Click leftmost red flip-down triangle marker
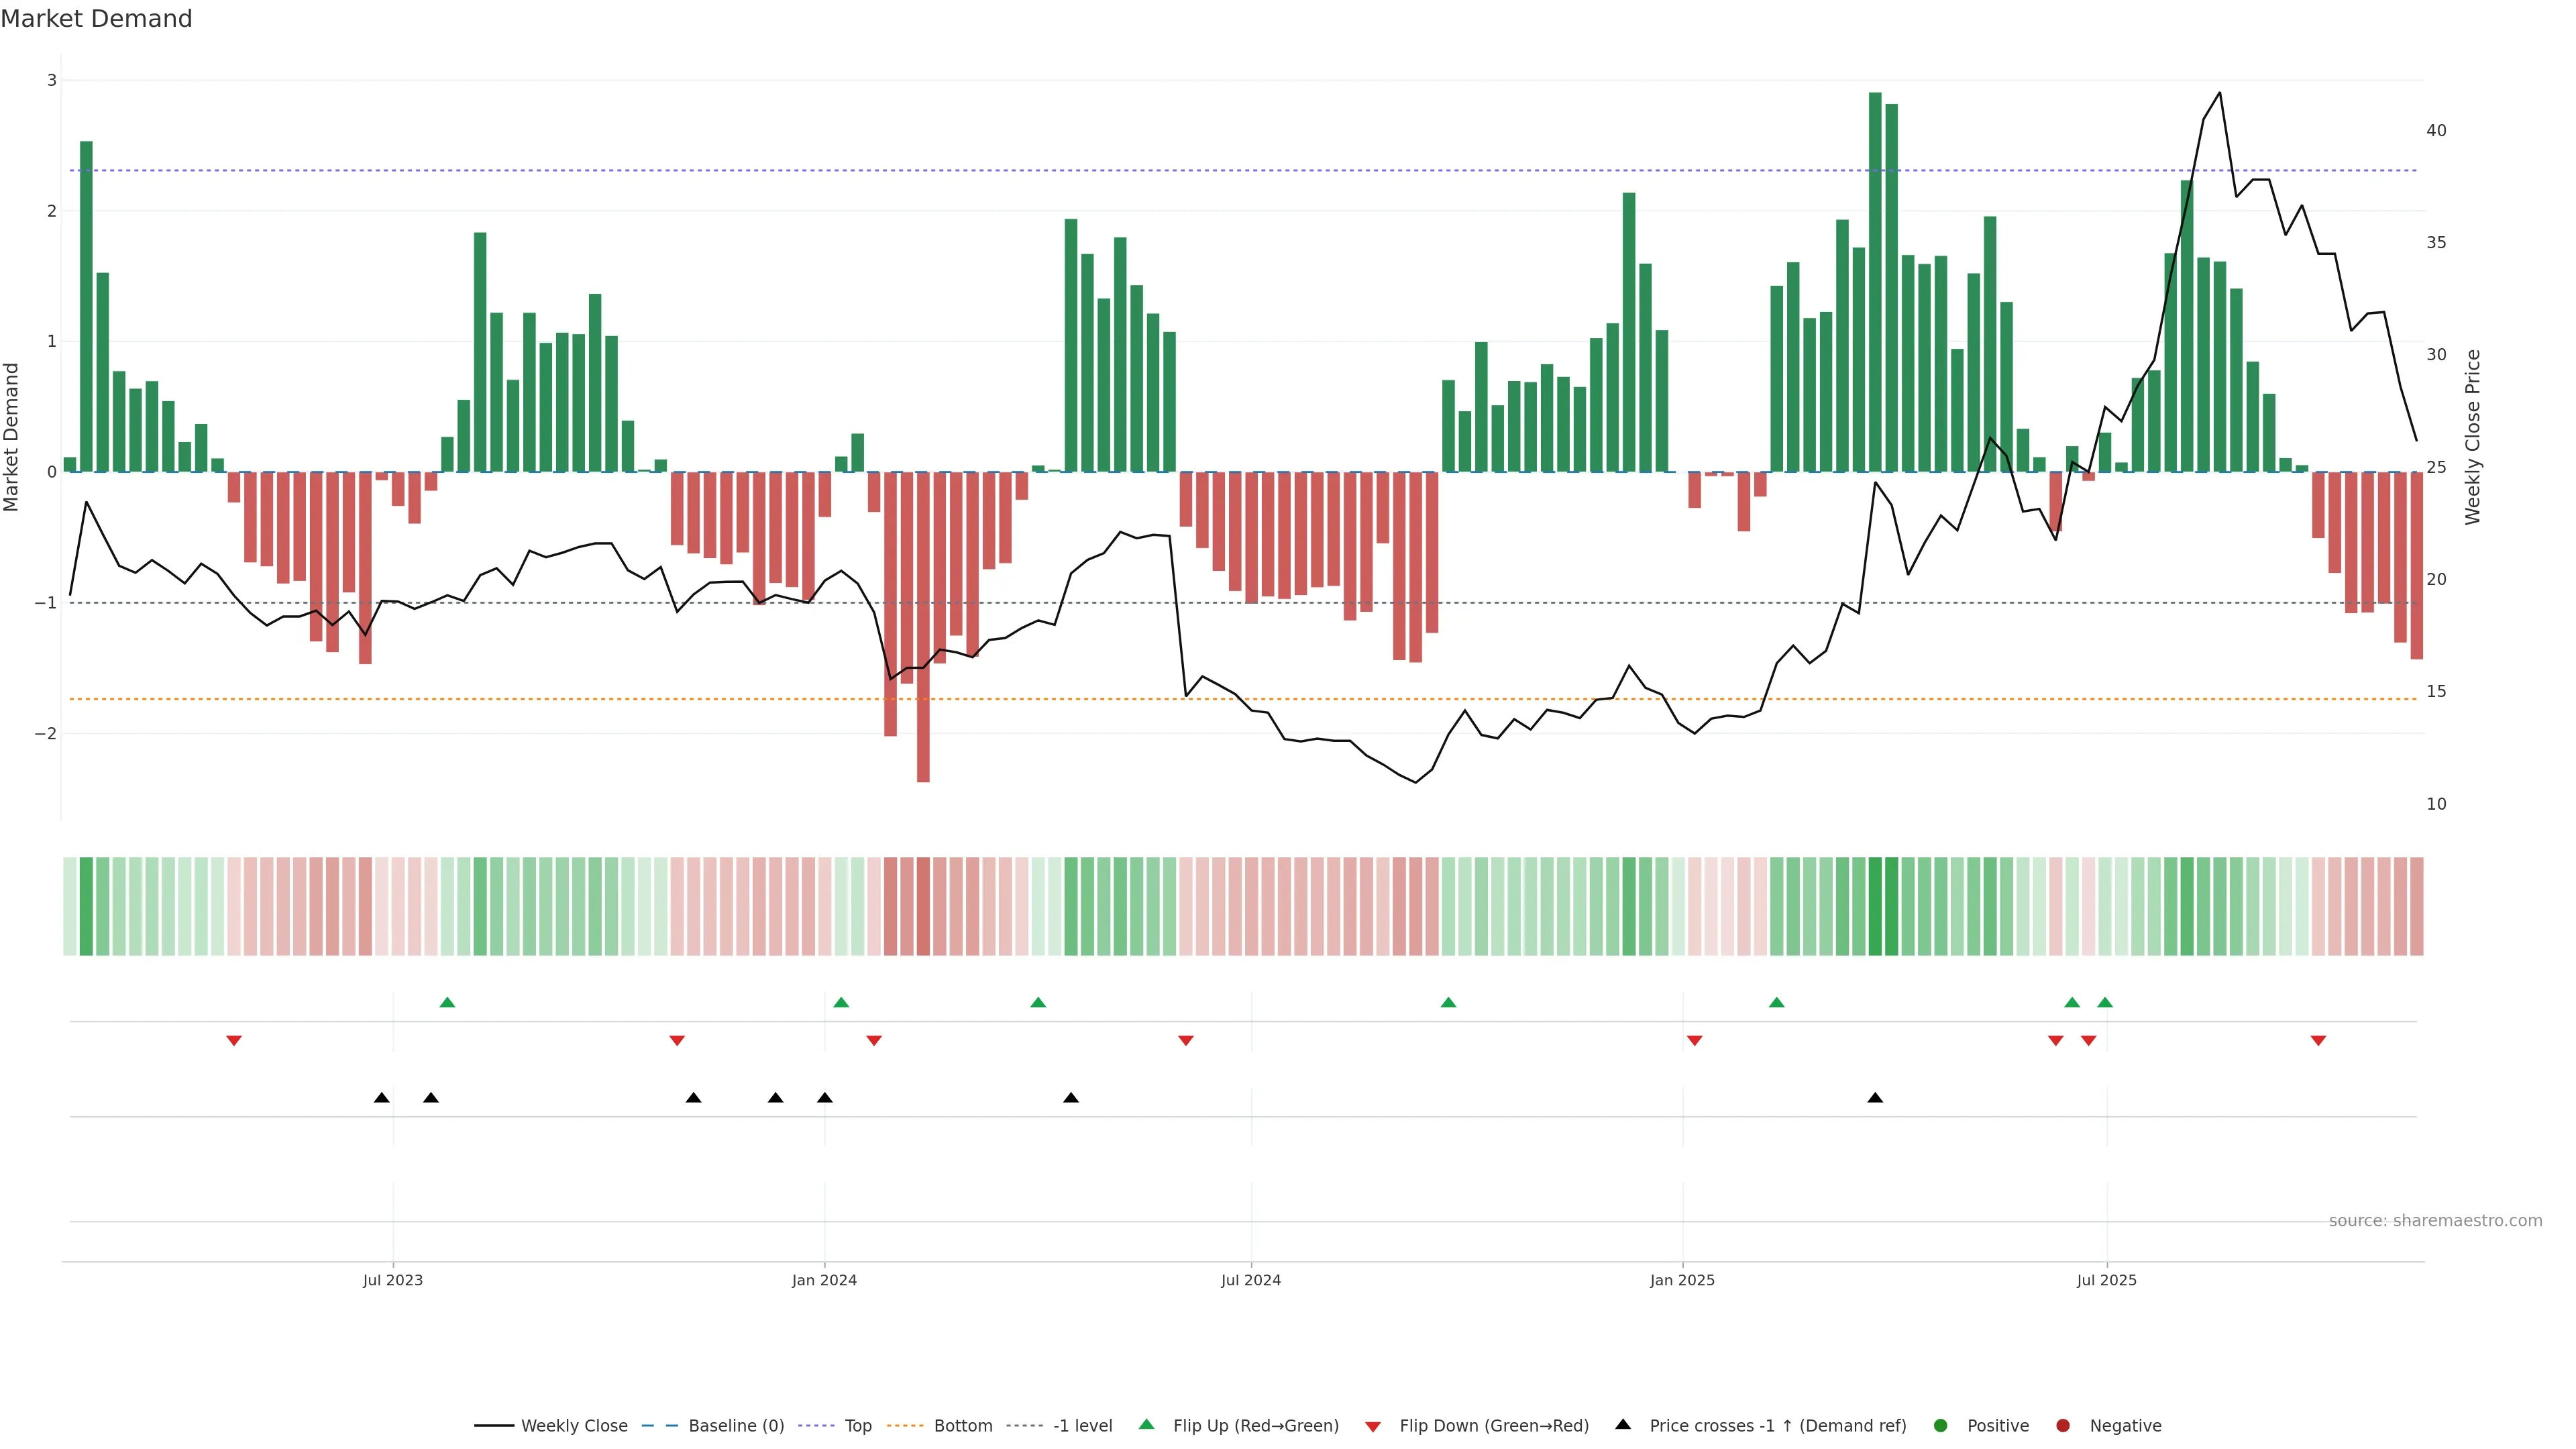Image resolution: width=2576 pixels, height=1449 pixels. tap(234, 1041)
